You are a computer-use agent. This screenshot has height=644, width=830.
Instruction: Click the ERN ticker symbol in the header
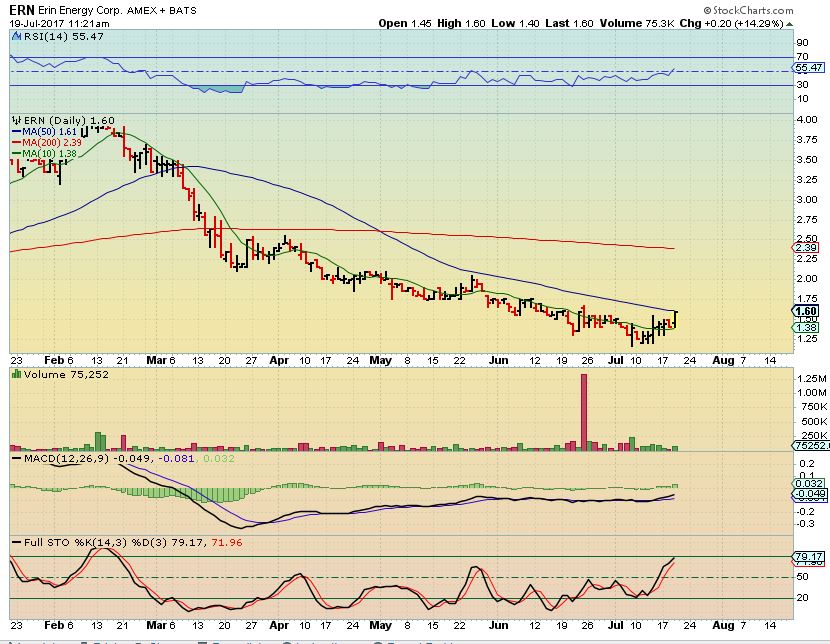(22, 10)
